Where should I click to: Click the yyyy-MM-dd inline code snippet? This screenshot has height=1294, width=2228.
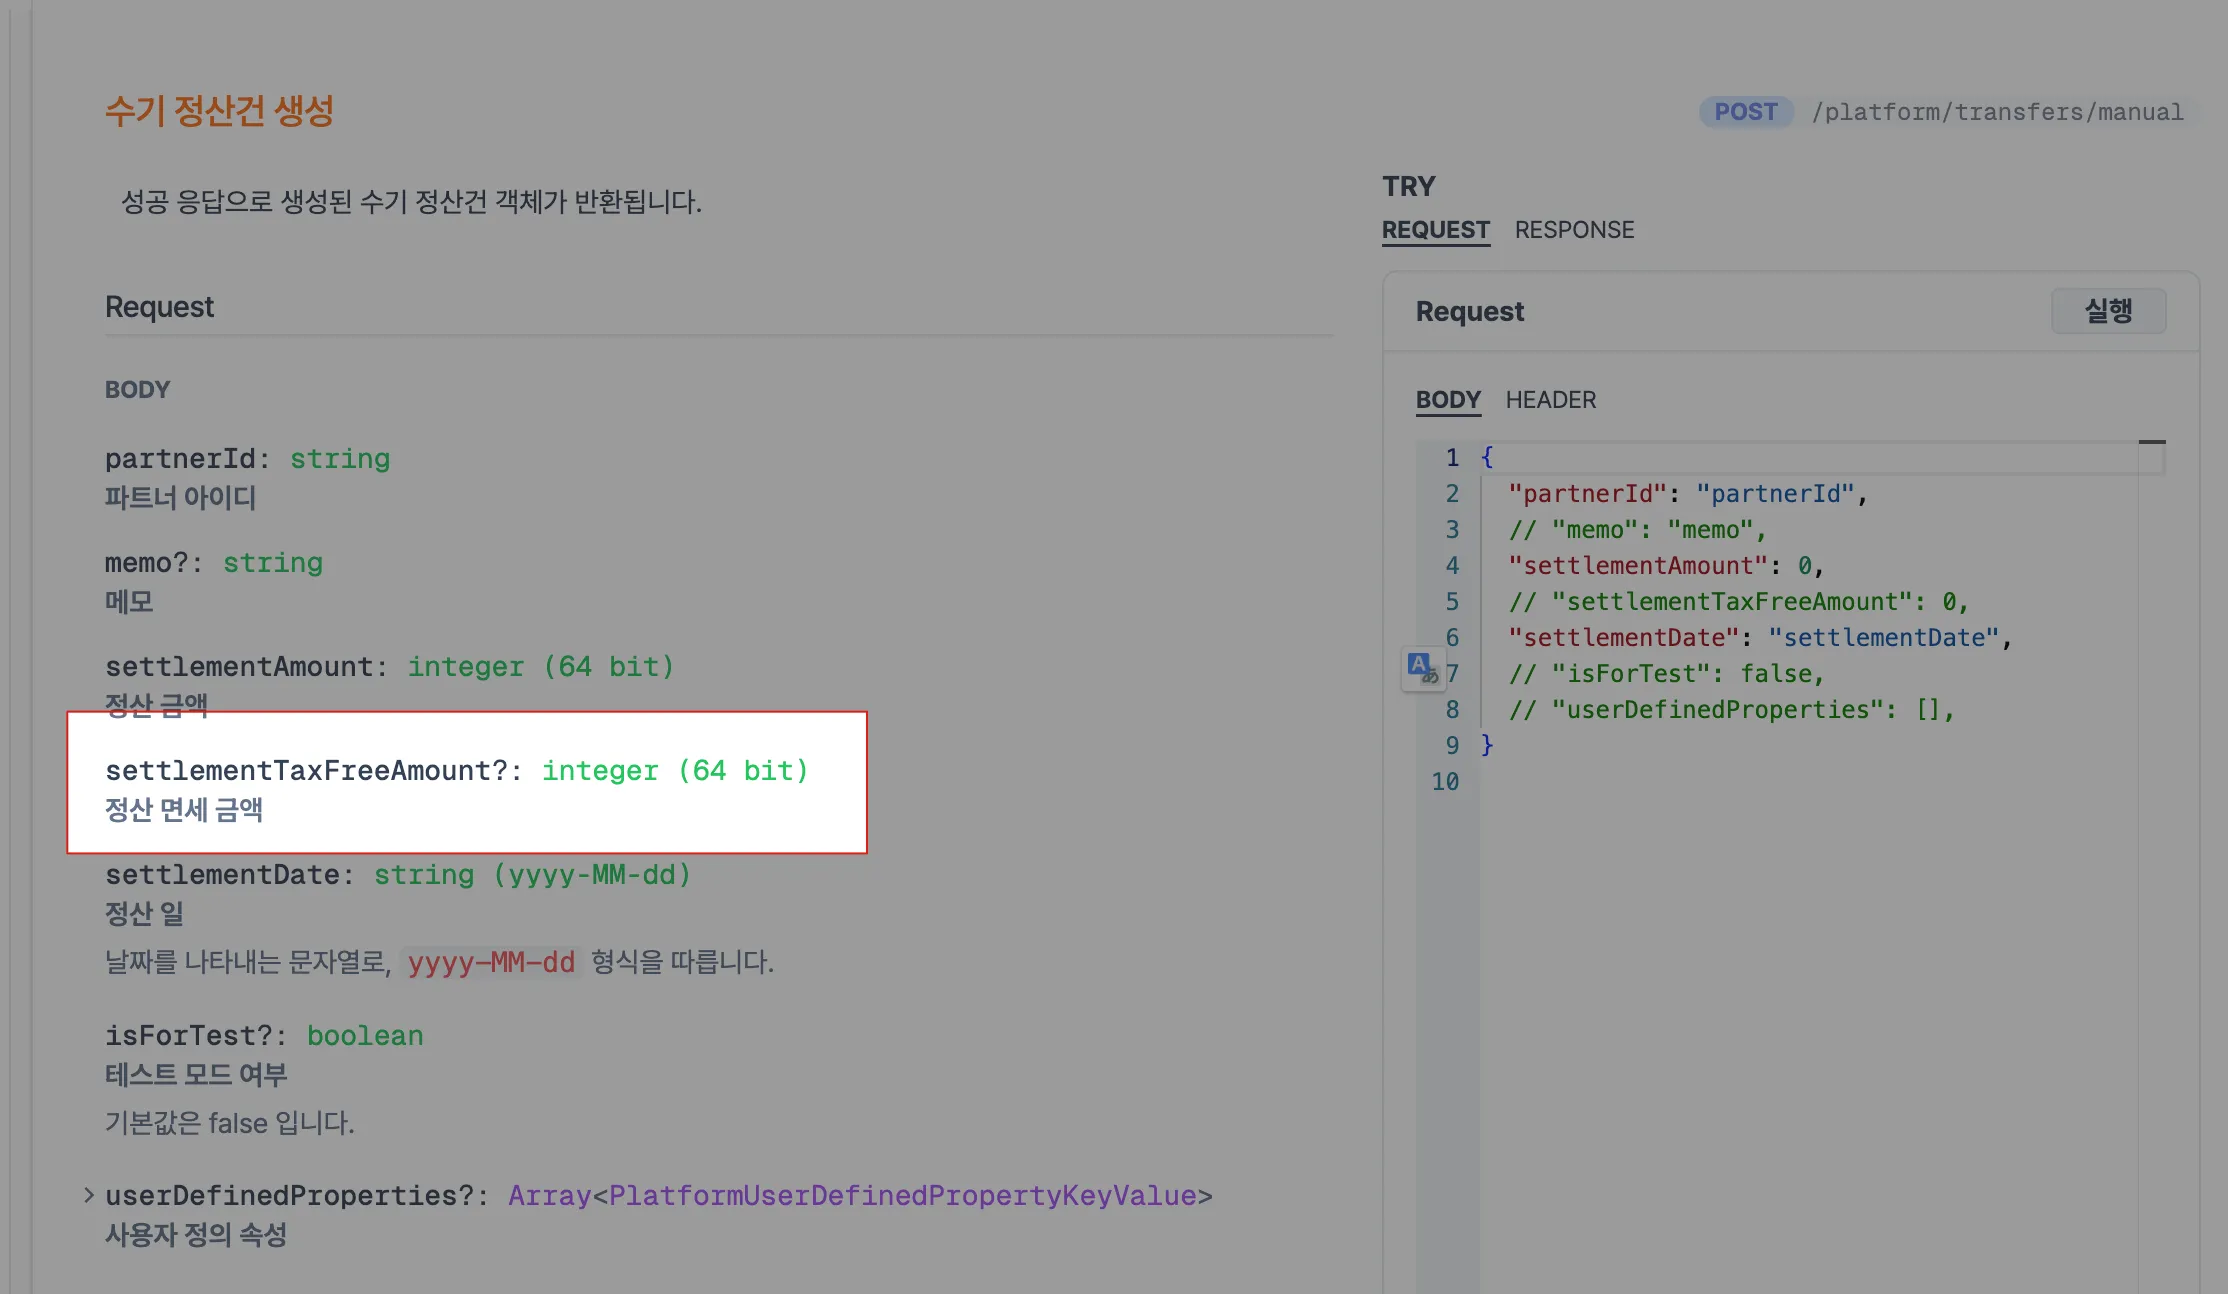pos(491,963)
